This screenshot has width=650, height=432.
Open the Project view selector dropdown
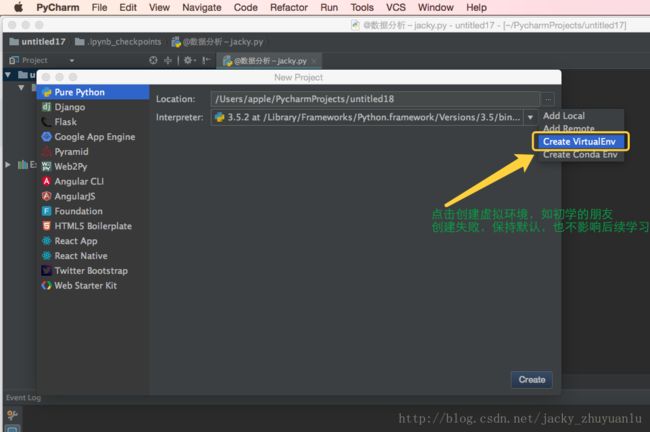[x=72, y=61]
